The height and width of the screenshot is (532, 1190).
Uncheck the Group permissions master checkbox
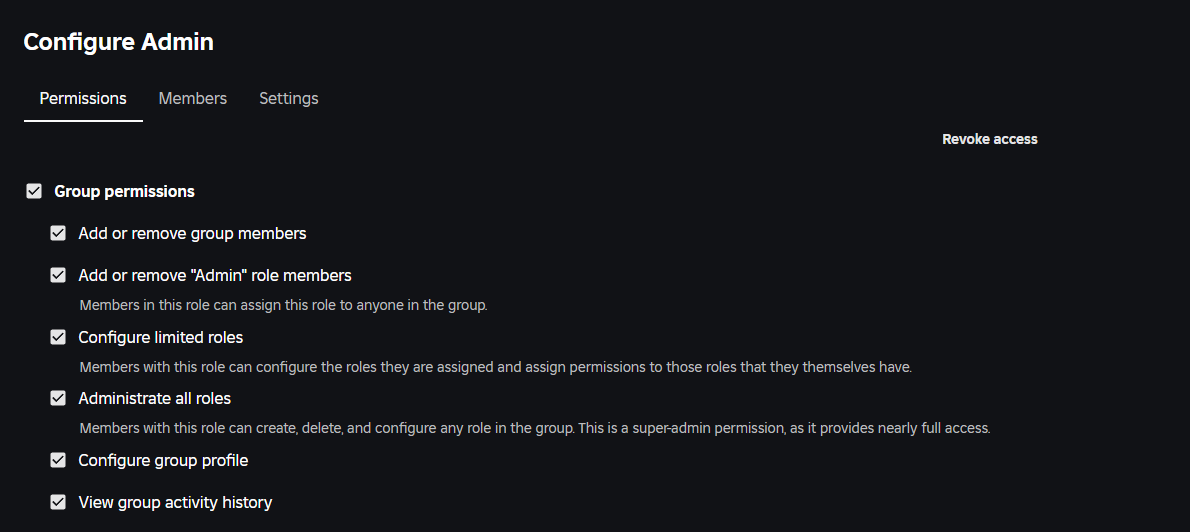pos(34,191)
